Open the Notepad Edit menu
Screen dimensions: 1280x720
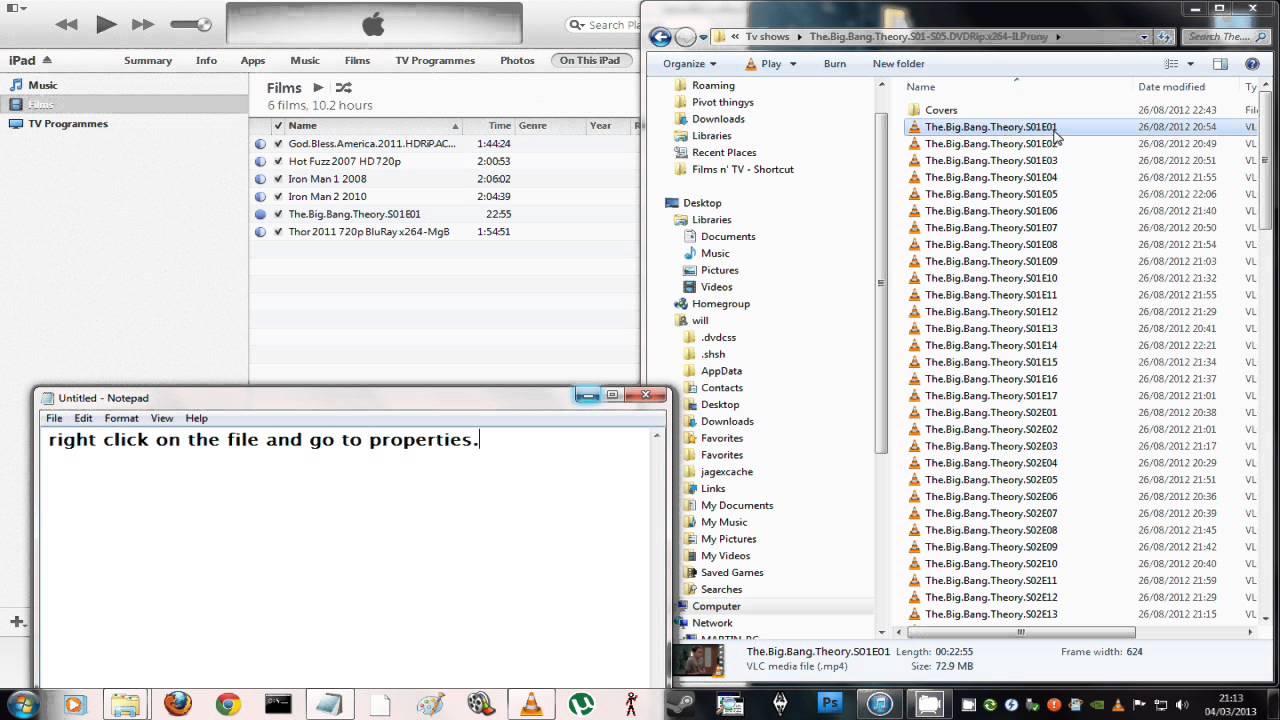point(83,418)
